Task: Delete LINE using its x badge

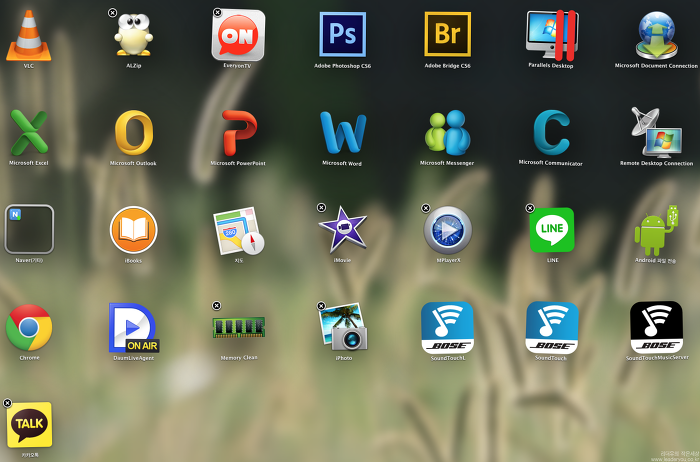Action: pyautogui.click(x=530, y=208)
